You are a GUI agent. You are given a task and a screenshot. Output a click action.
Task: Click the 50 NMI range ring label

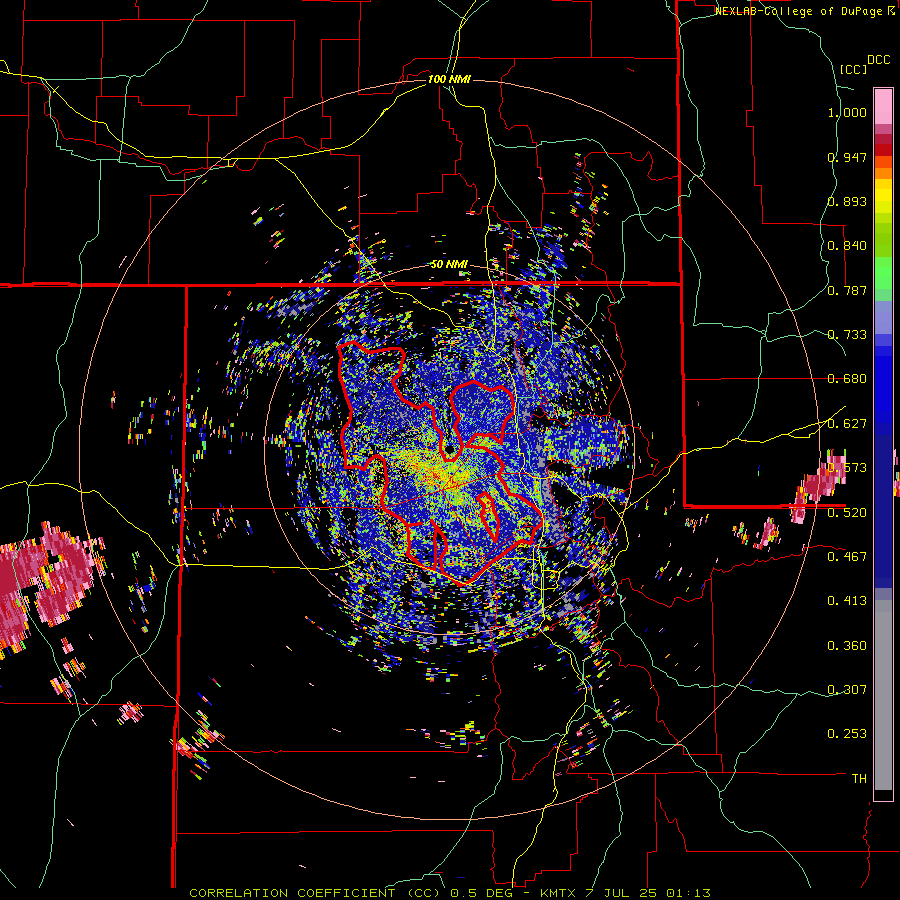(x=449, y=264)
